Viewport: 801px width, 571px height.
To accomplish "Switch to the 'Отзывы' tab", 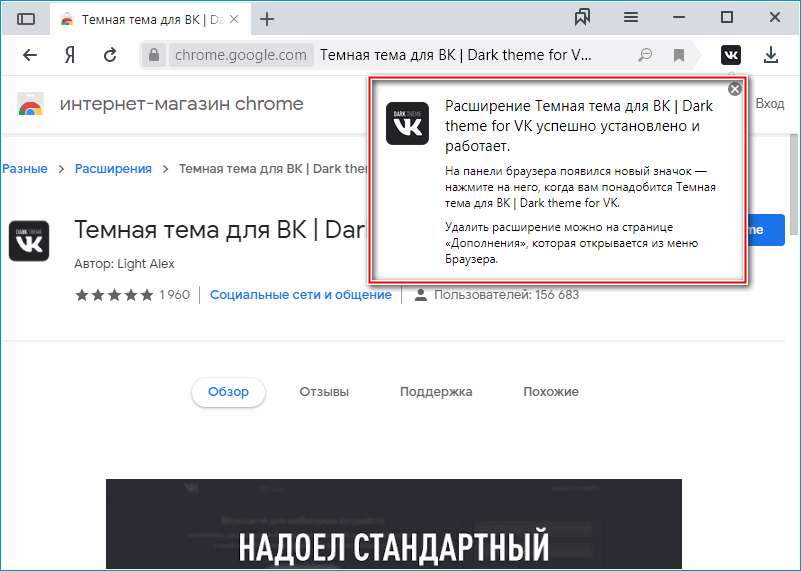I will [324, 392].
